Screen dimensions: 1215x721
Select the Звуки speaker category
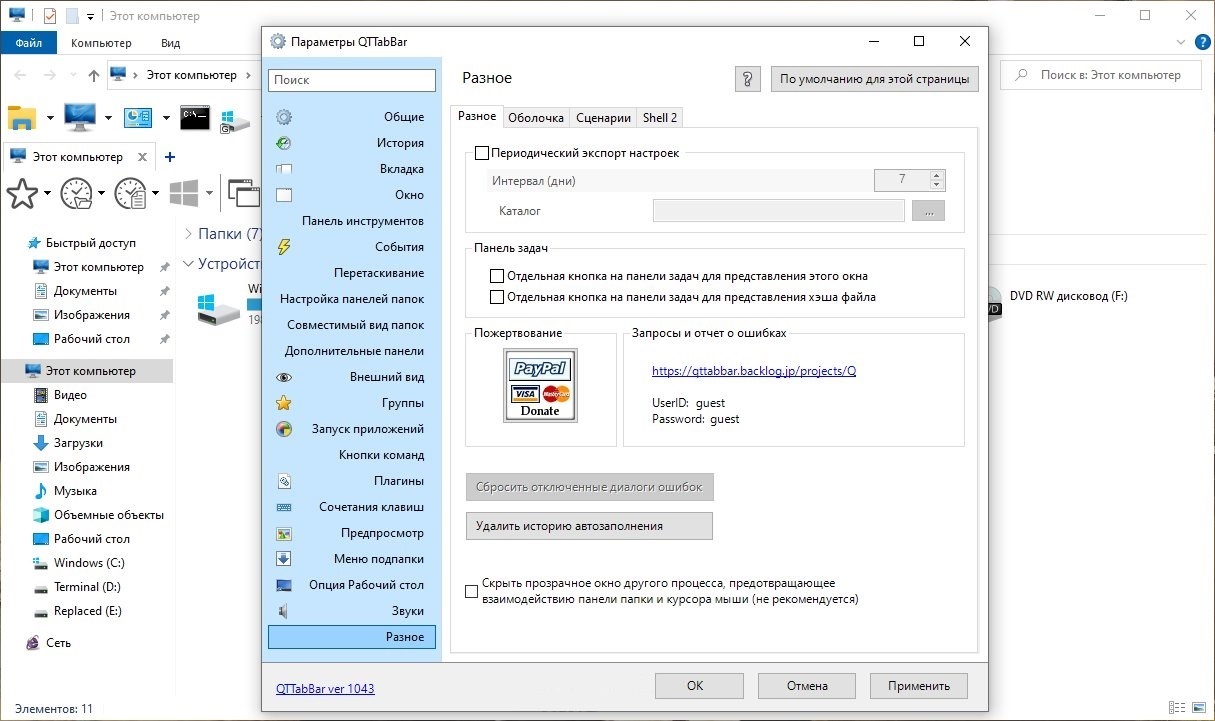tap(352, 611)
